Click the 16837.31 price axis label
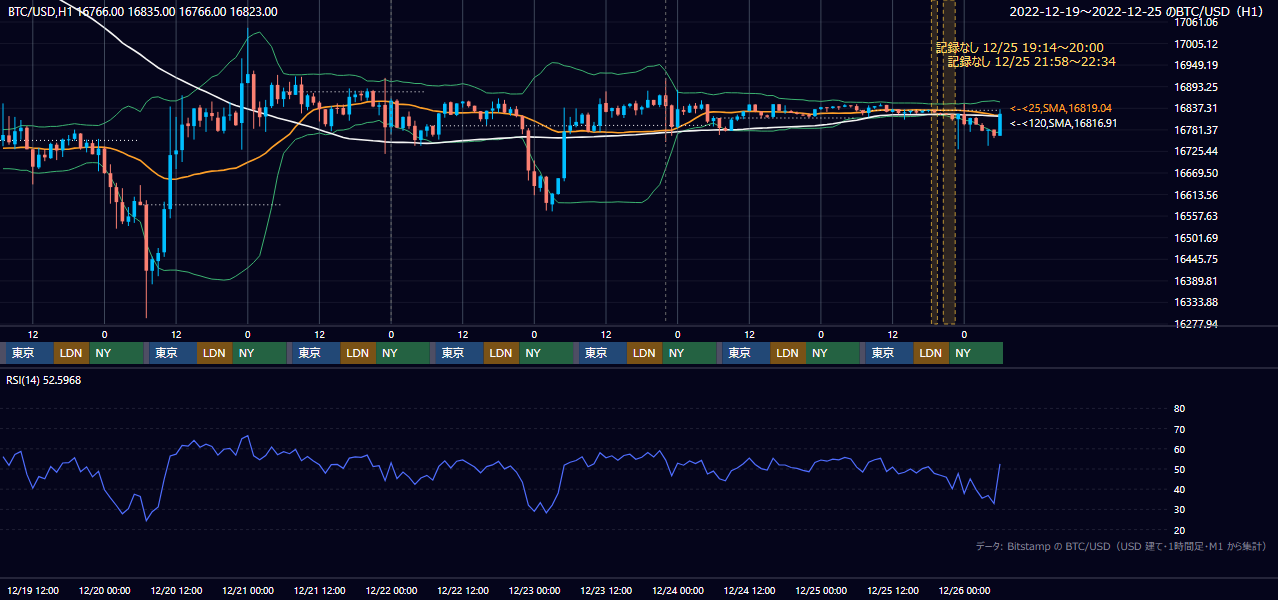The image size is (1278, 600). click(1195, 108)
